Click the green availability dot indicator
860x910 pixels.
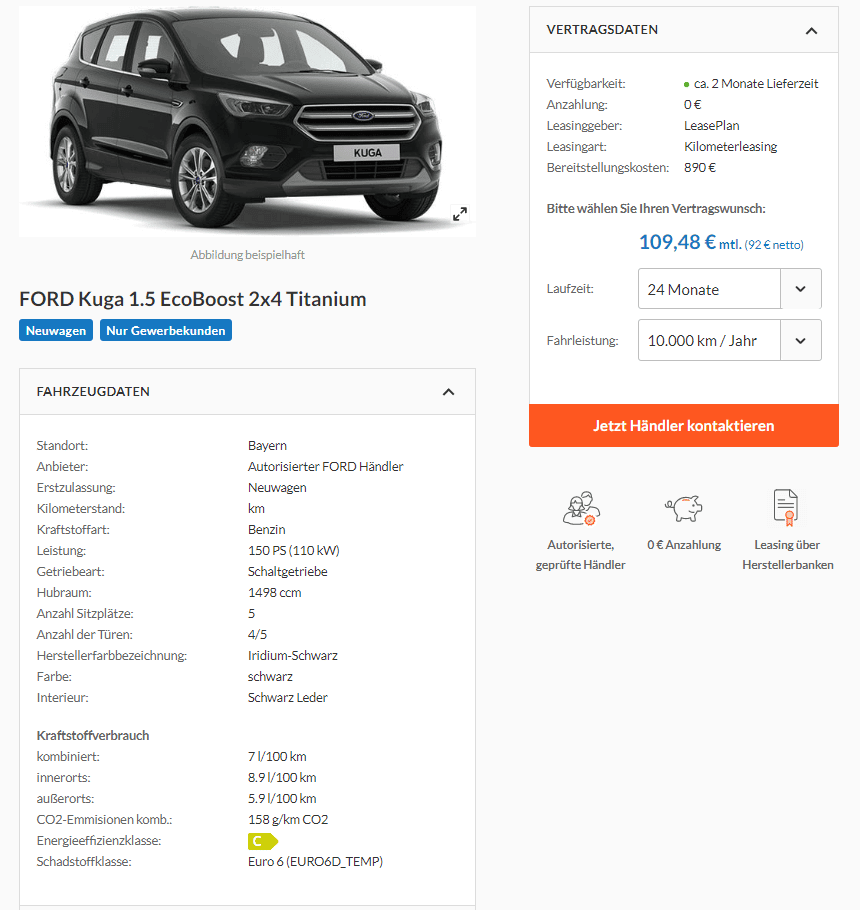[686, 85]
